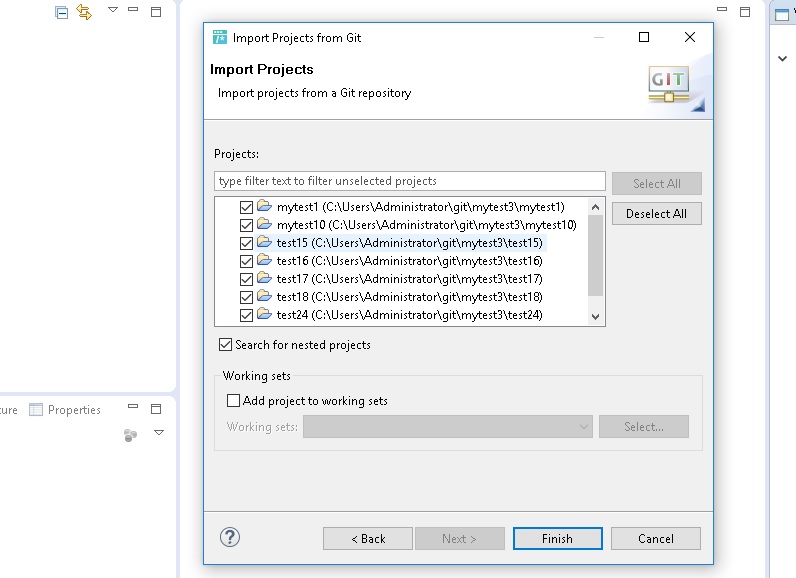Open the Properties panel view menu triangle

[159, 433]
